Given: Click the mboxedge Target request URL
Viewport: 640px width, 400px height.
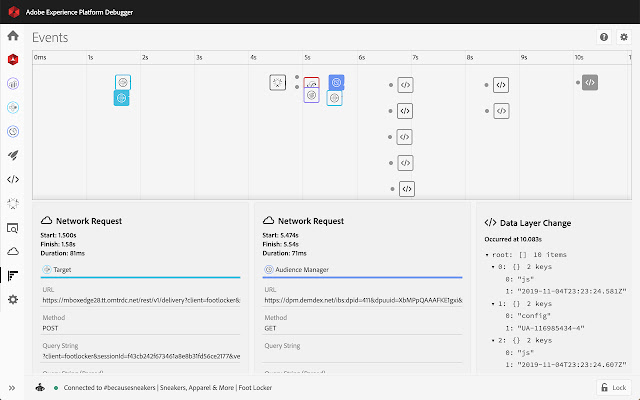Looking at the screenshot, I should click(x=140, y=300).
